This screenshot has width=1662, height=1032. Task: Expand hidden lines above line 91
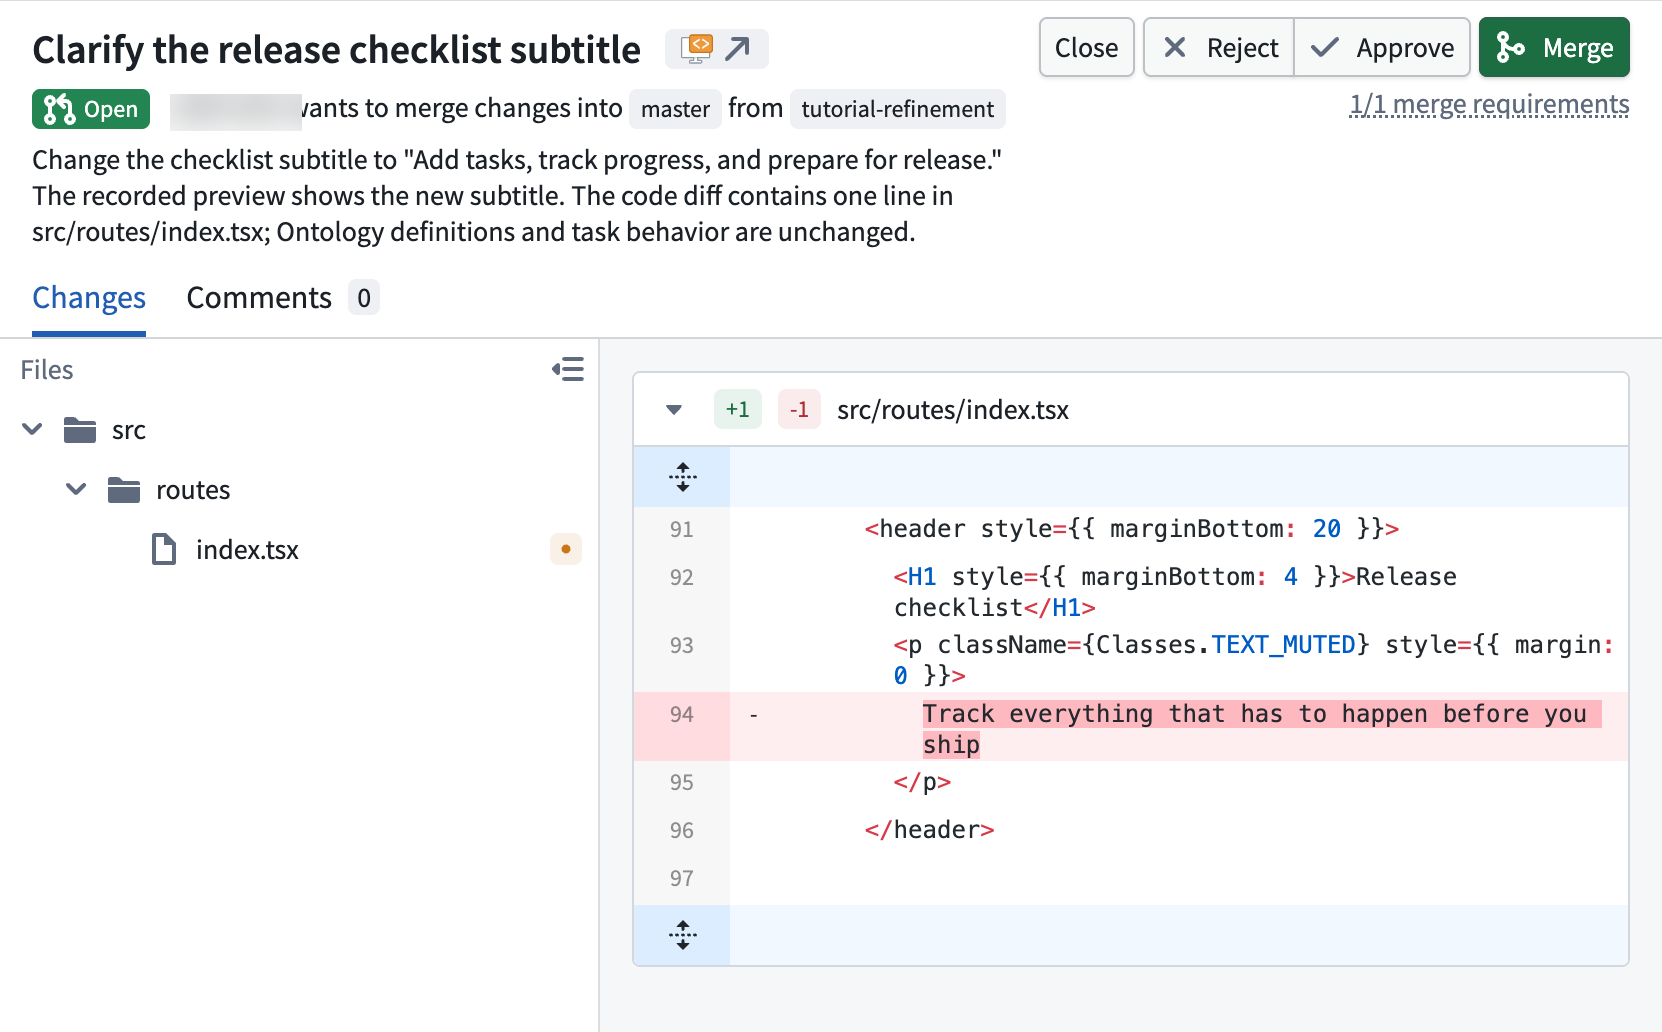point(683,477)
